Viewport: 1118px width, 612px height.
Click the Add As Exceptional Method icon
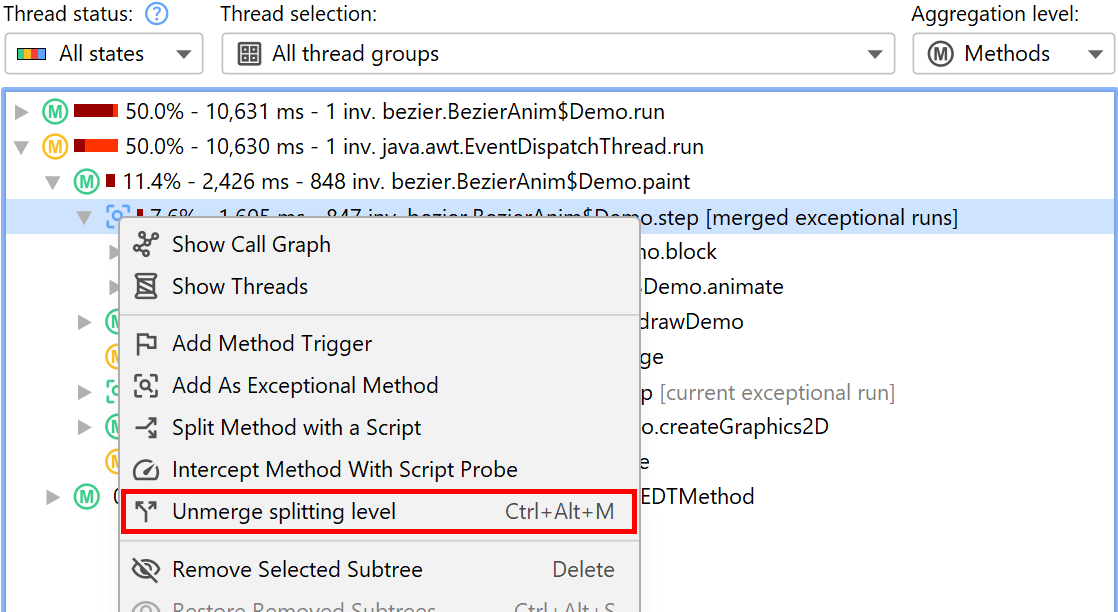click(x=146, y=386)
